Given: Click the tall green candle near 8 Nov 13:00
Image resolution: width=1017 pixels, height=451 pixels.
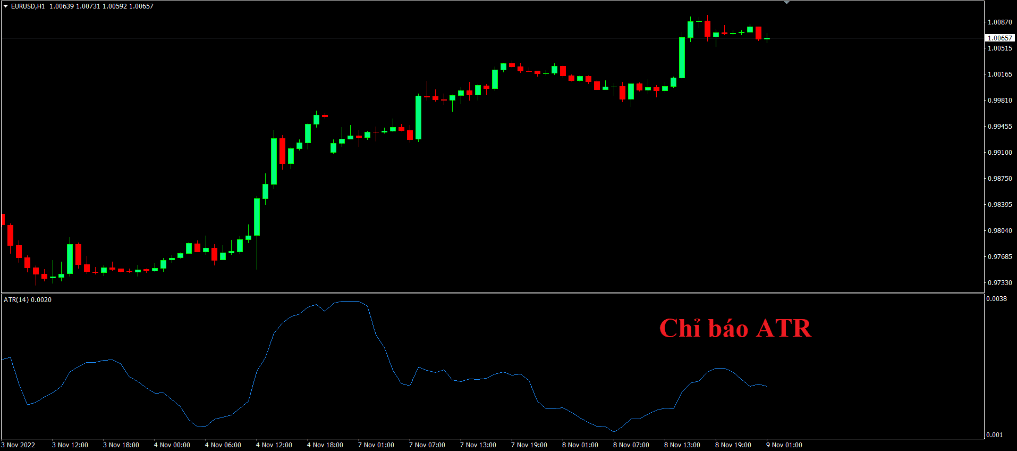Looking at the screenshot, I should pyautogui.click(x=682, y=57).
